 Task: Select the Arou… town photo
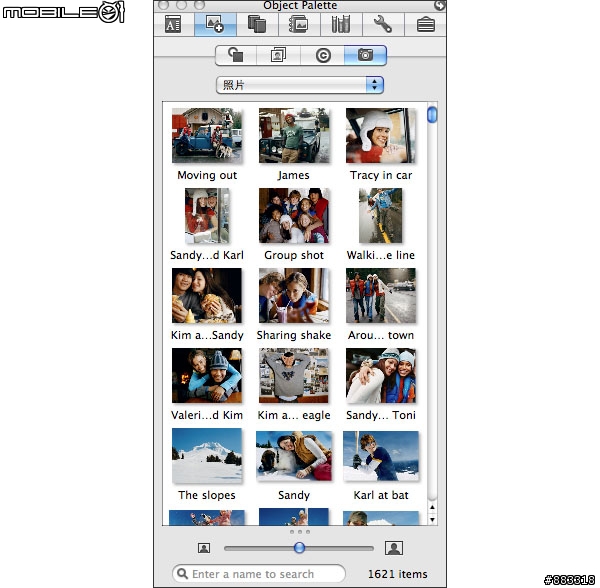(381, 295)
